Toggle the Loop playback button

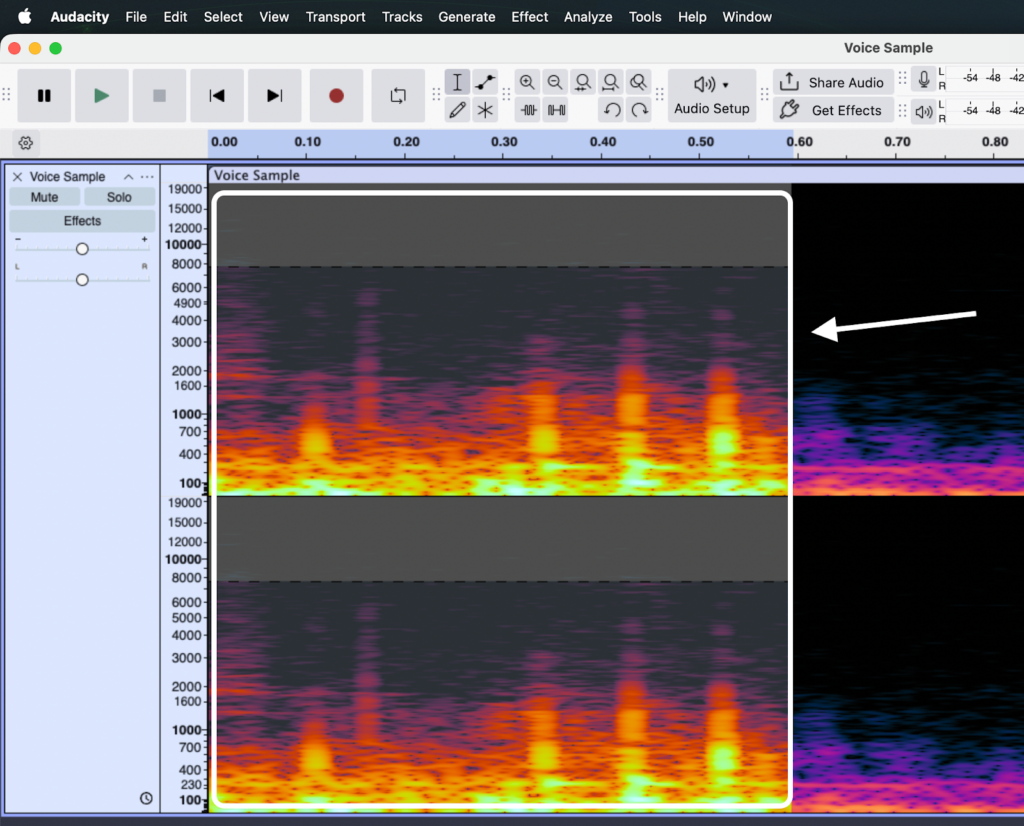tap(398, 96)
